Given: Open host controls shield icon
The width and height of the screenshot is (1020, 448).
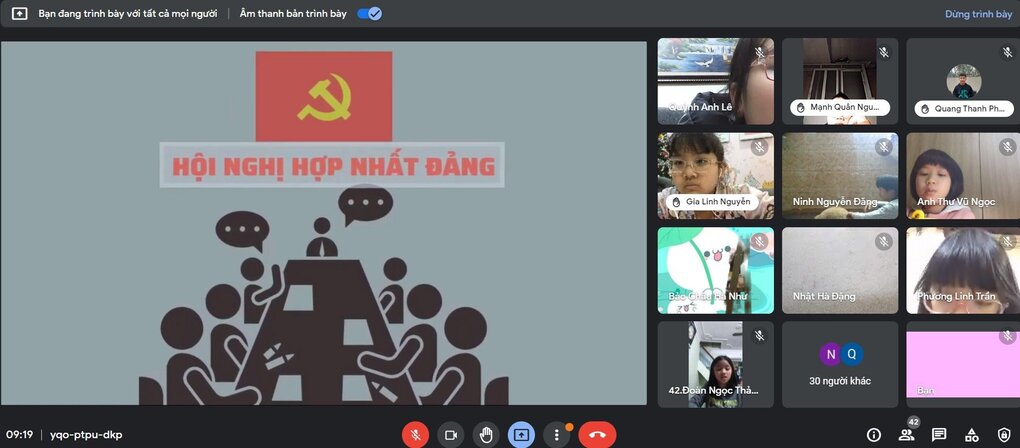Looking at the screenshot, I should point(1003,435).
